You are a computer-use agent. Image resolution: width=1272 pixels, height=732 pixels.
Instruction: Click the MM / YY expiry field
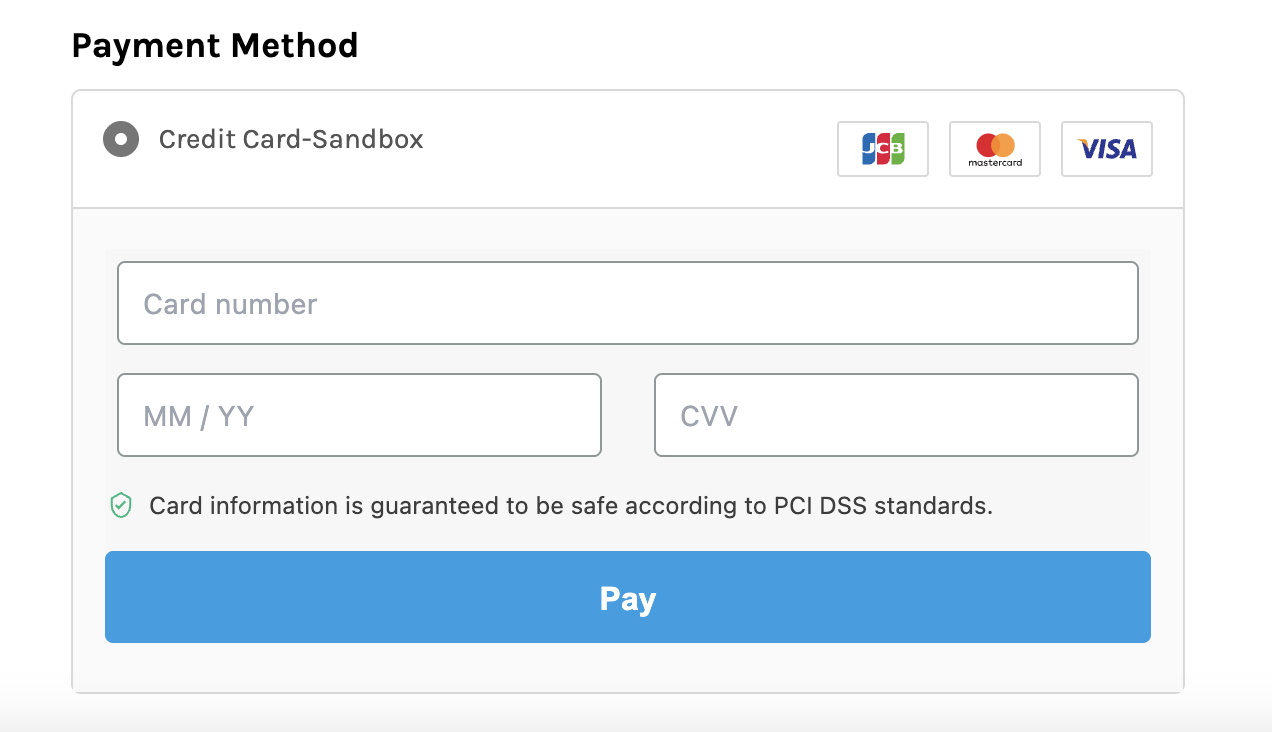click(x=359, y=415)
